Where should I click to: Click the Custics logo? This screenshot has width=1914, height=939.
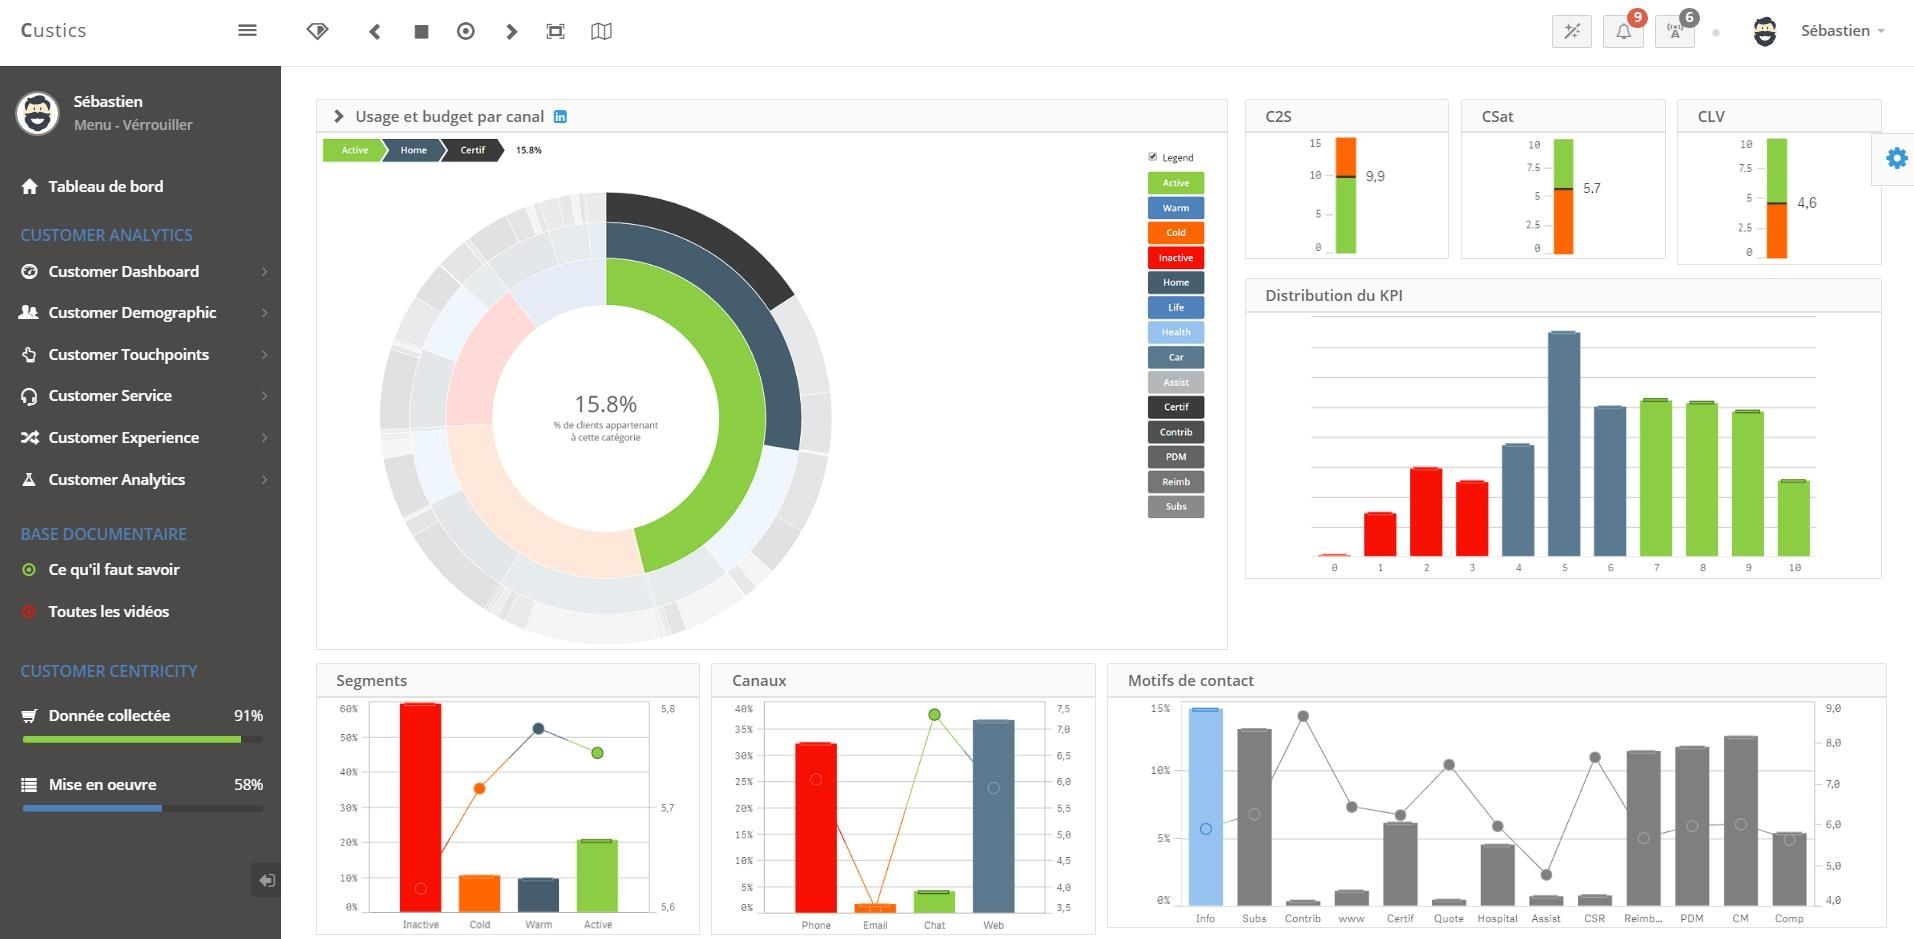click(x=53, y=30)
